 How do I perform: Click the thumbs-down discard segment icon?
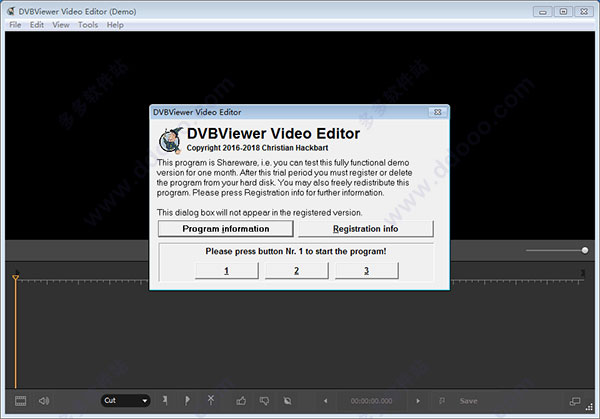[x=264, y=401]
